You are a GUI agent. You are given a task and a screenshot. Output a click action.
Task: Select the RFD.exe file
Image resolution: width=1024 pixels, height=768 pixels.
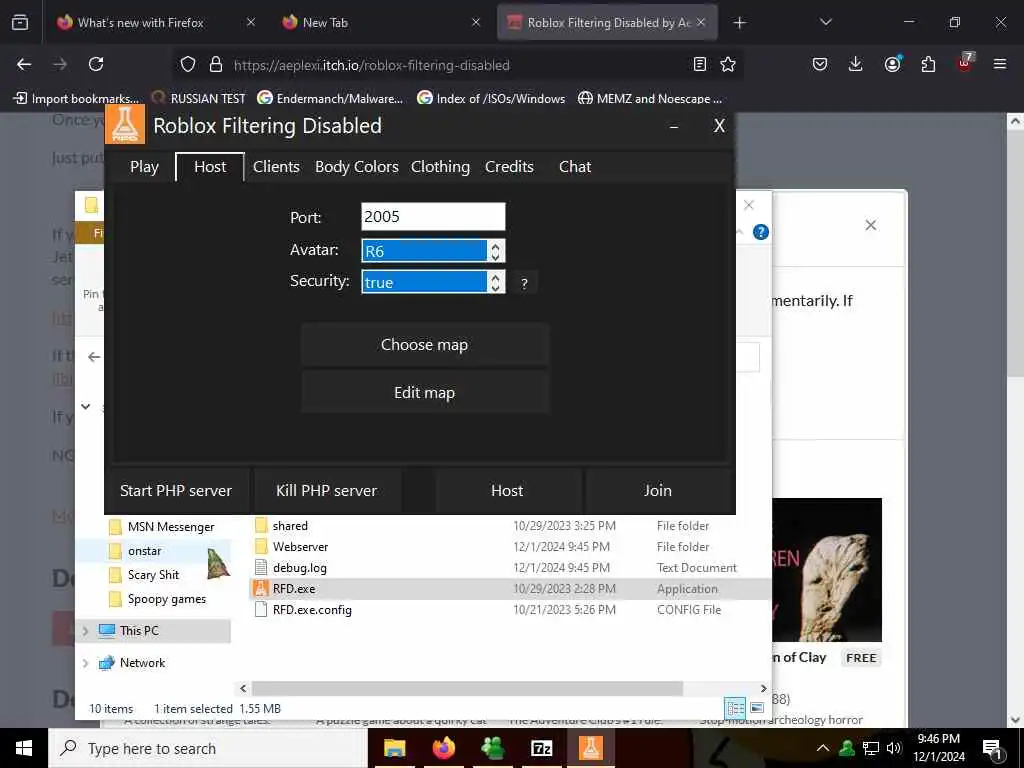294,588
